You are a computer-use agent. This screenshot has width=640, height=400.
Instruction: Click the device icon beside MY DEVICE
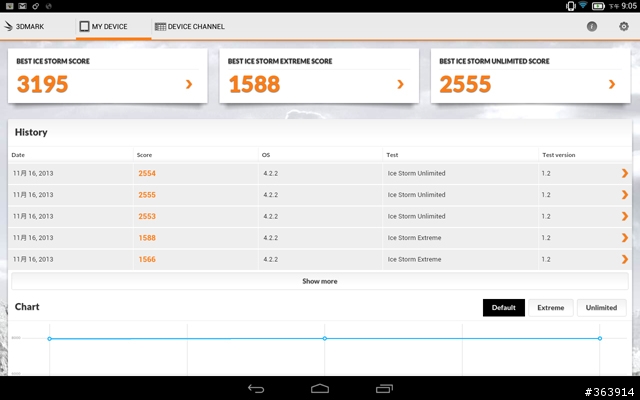(84, 27)
